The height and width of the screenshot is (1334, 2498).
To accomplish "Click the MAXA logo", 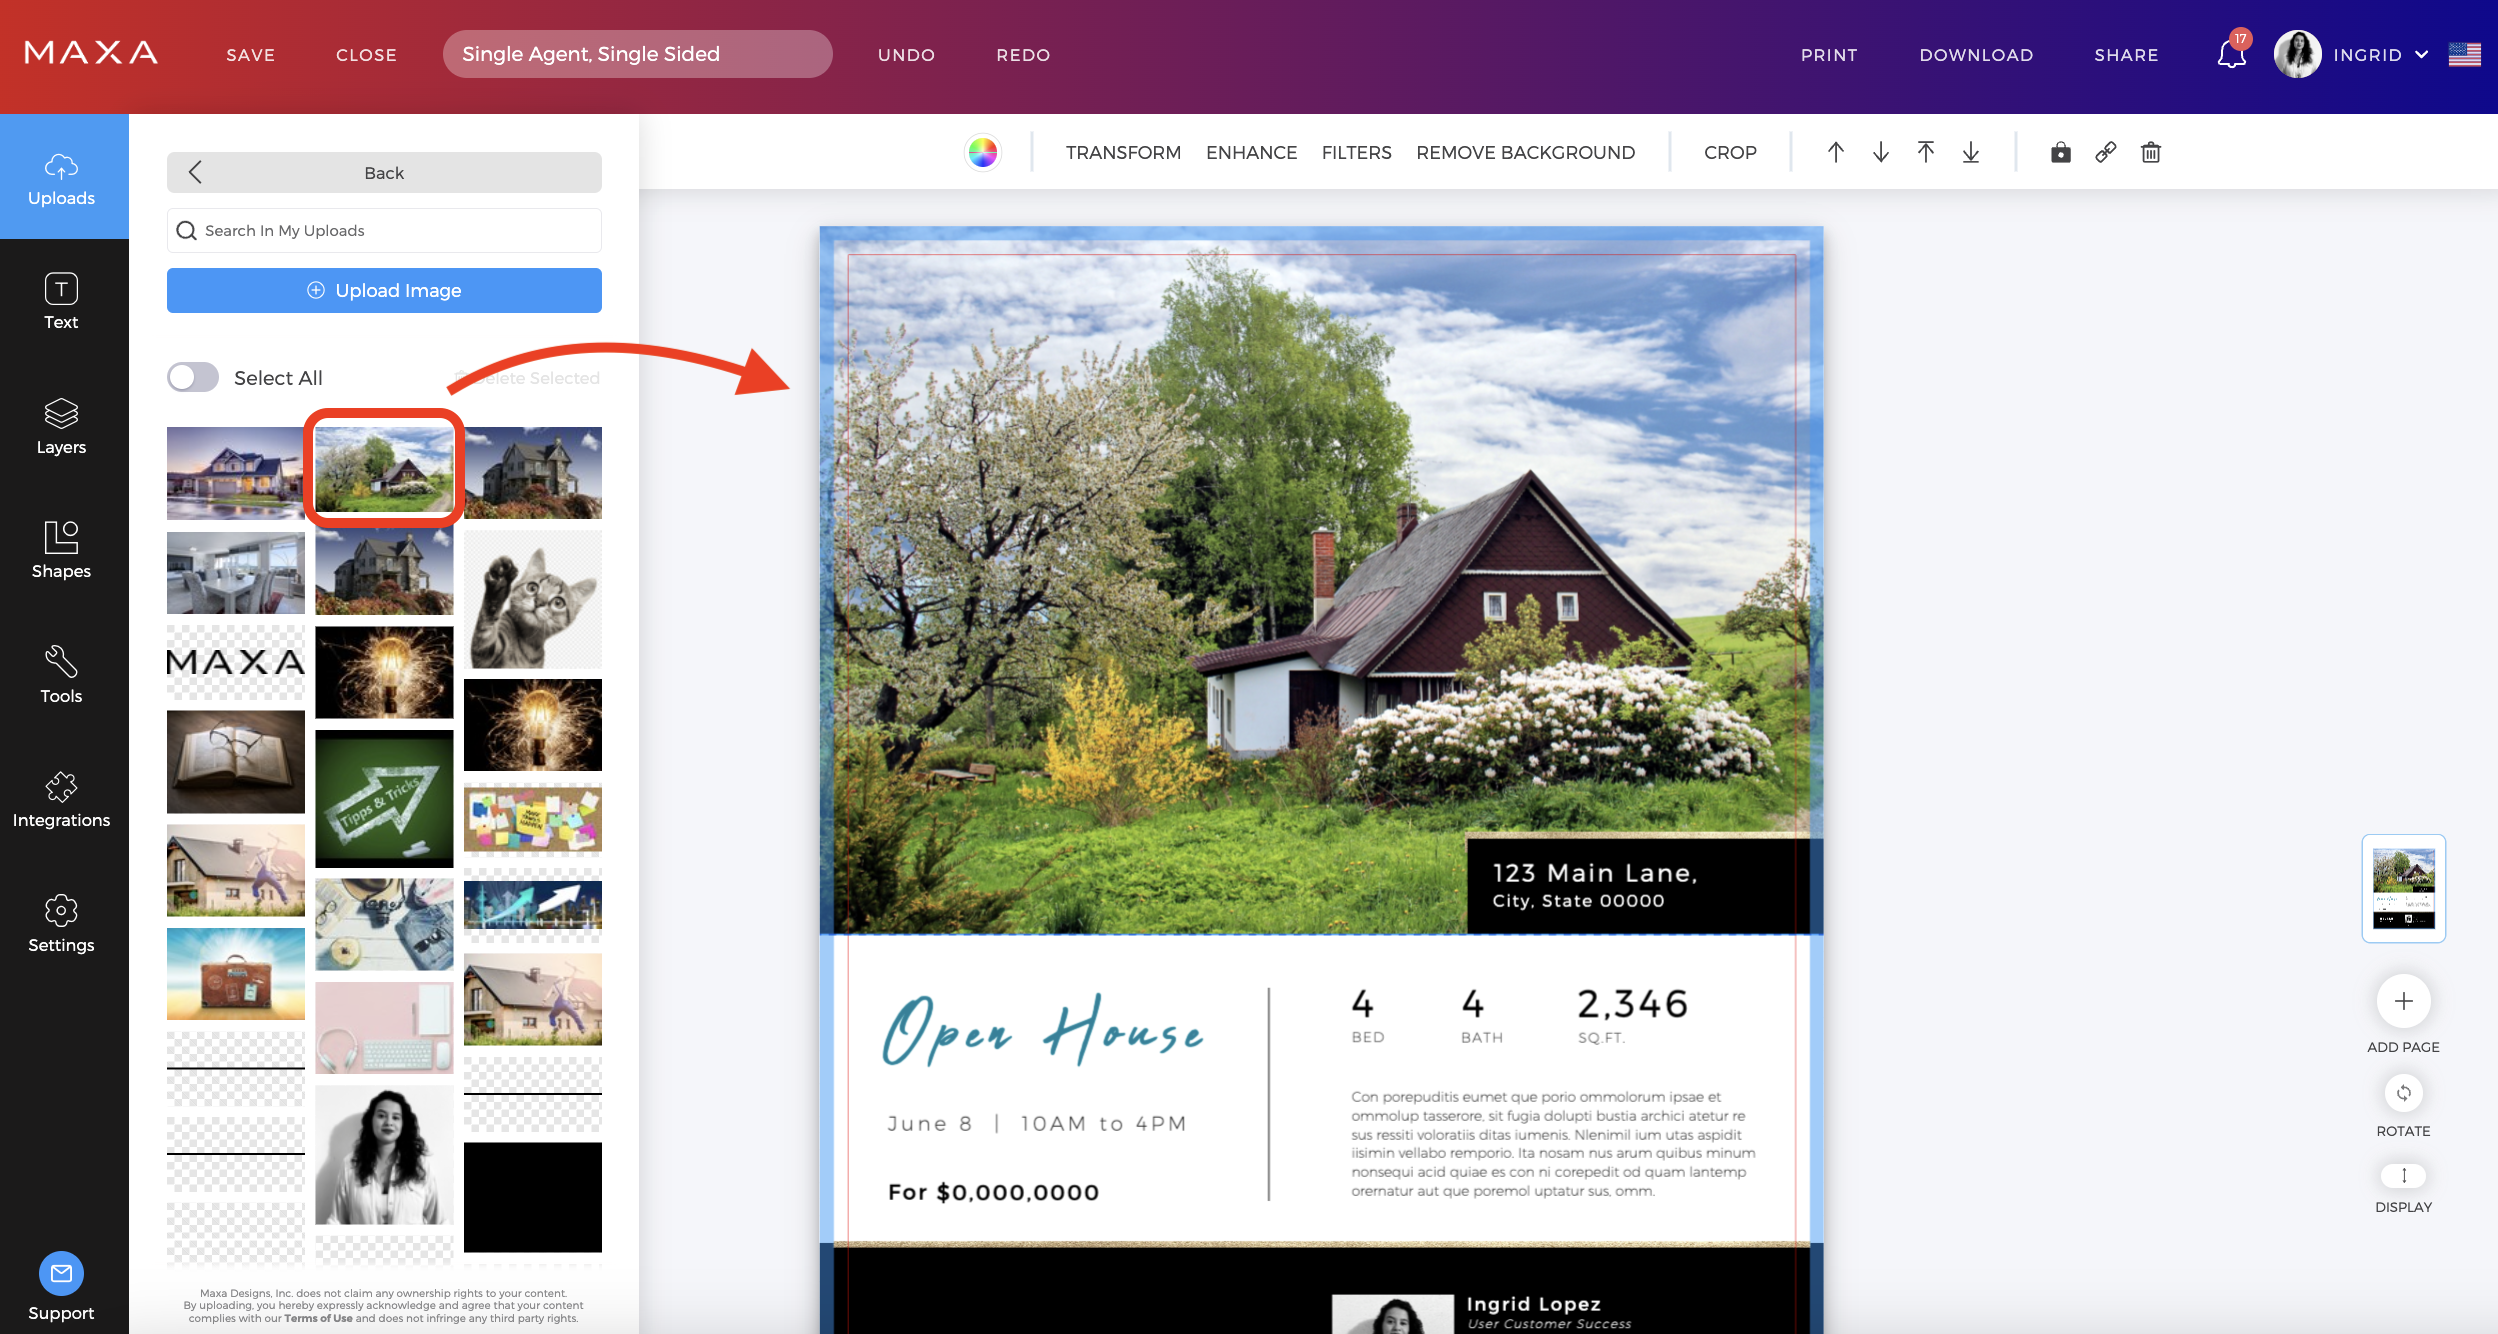I will (91, 53).
